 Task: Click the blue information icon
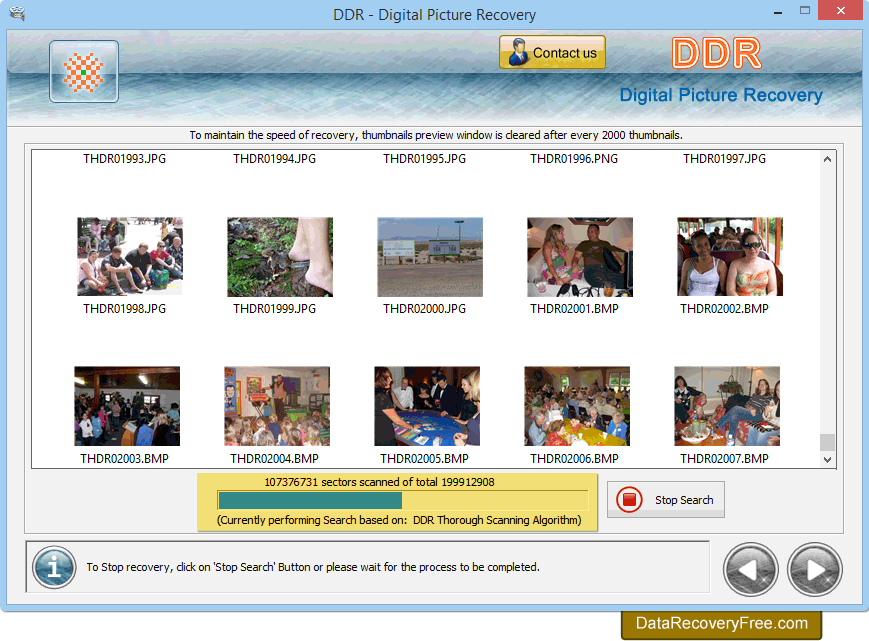coord(54,567)
